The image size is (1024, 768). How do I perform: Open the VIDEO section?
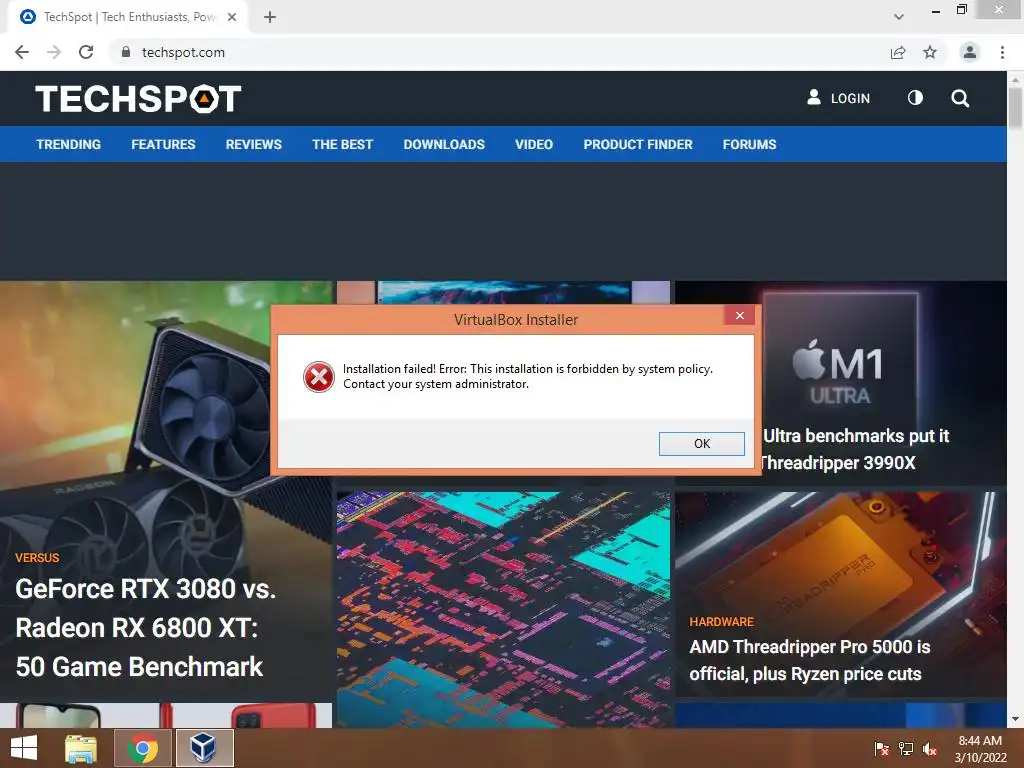point(534,144)
